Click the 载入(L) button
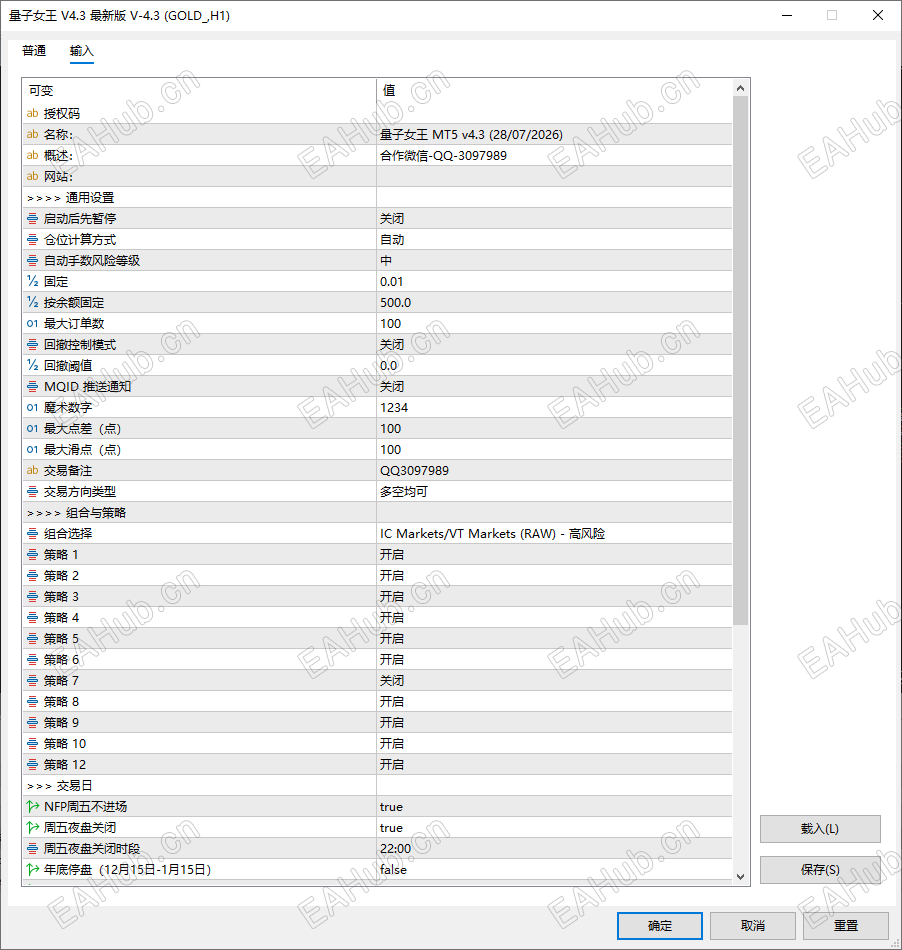The width and height of the screenshot is (902, 950). click(x=820, y=829)
